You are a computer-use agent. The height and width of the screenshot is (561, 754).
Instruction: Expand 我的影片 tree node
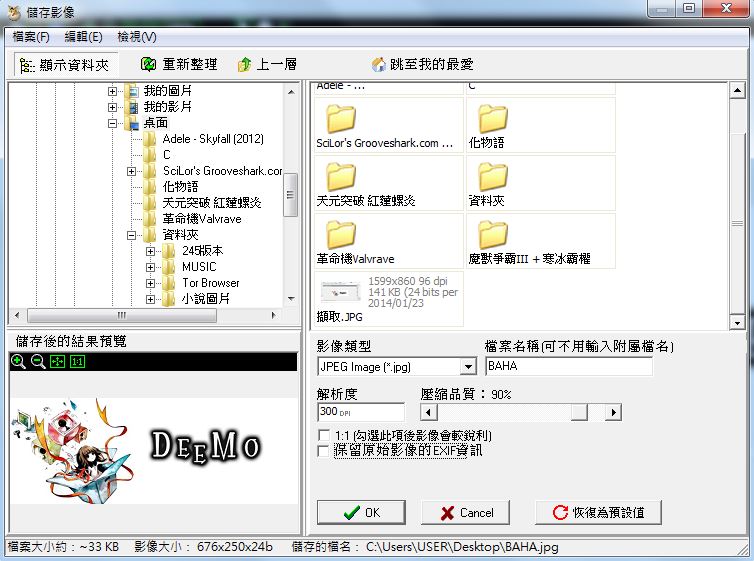tap(112, 107)
